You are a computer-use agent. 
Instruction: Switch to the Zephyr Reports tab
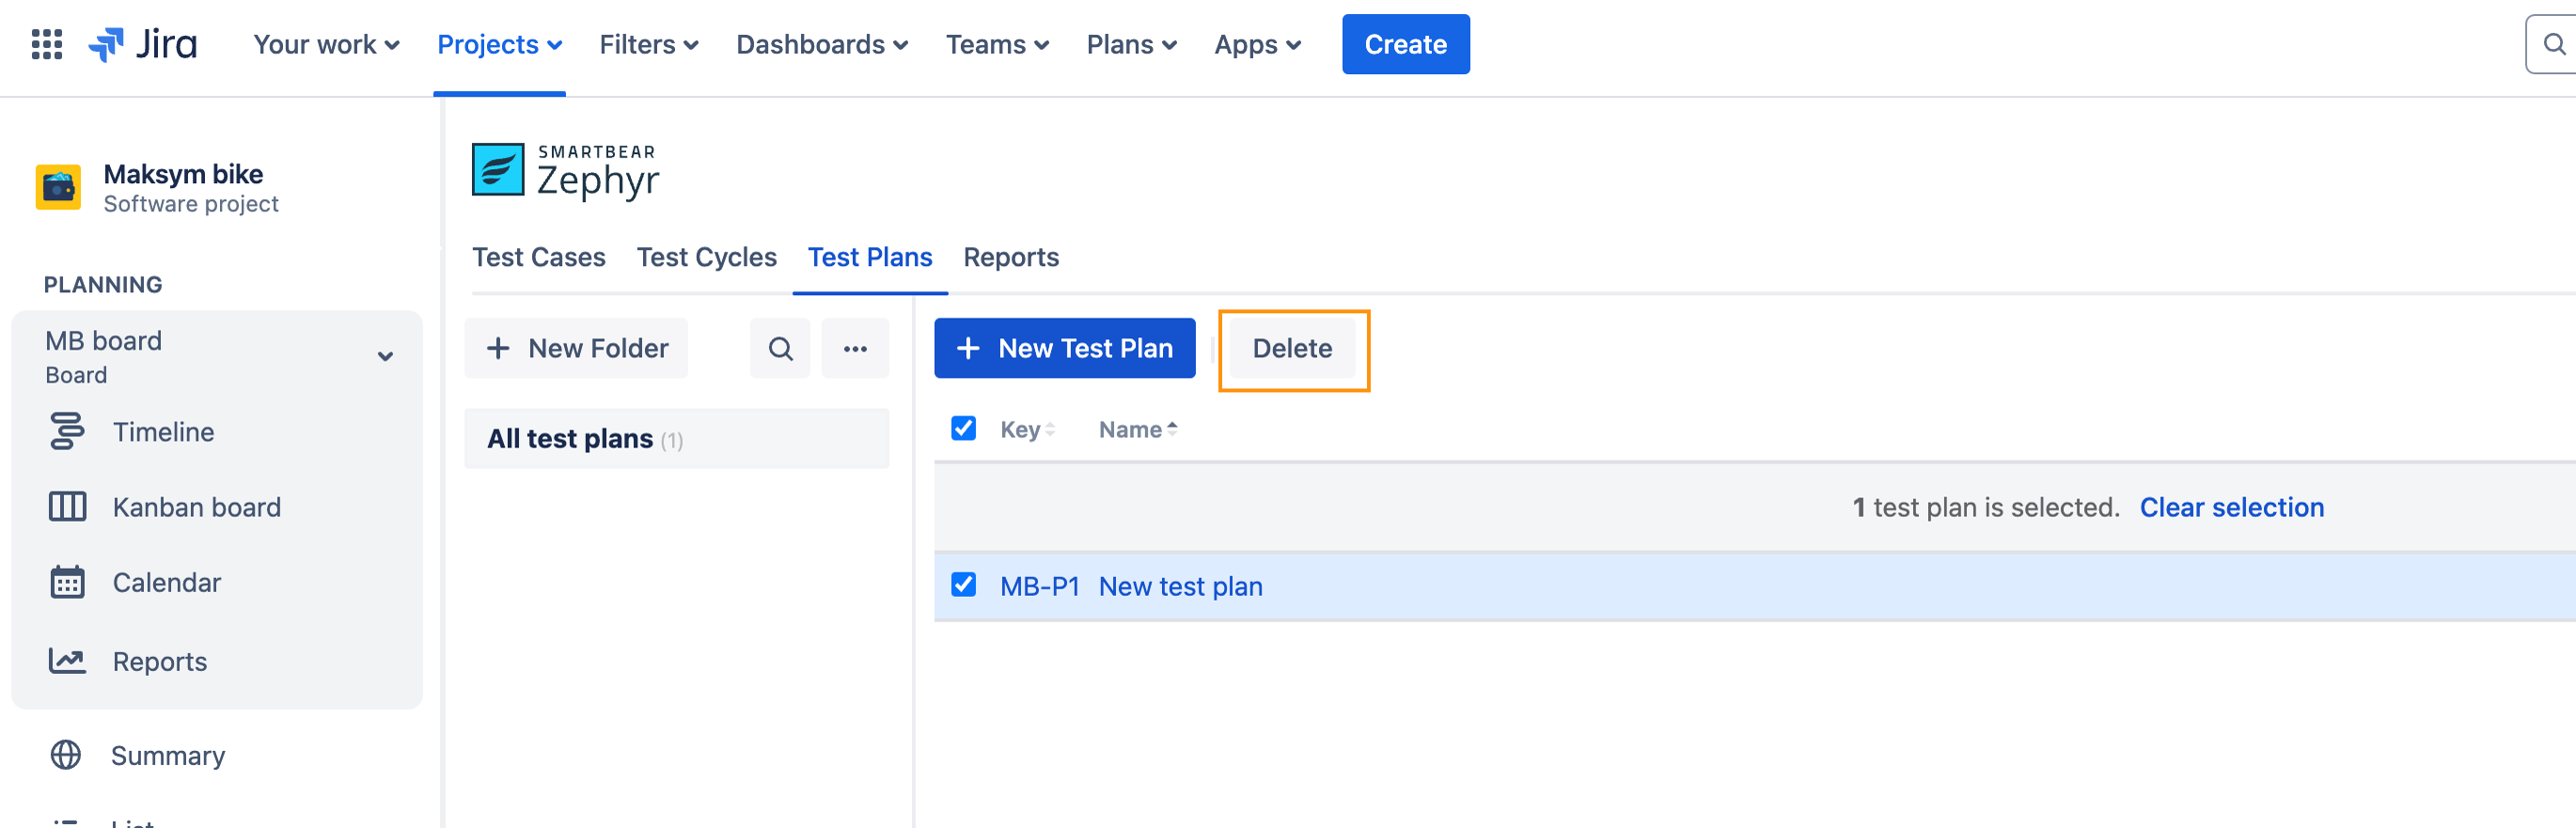[1010, 258]
